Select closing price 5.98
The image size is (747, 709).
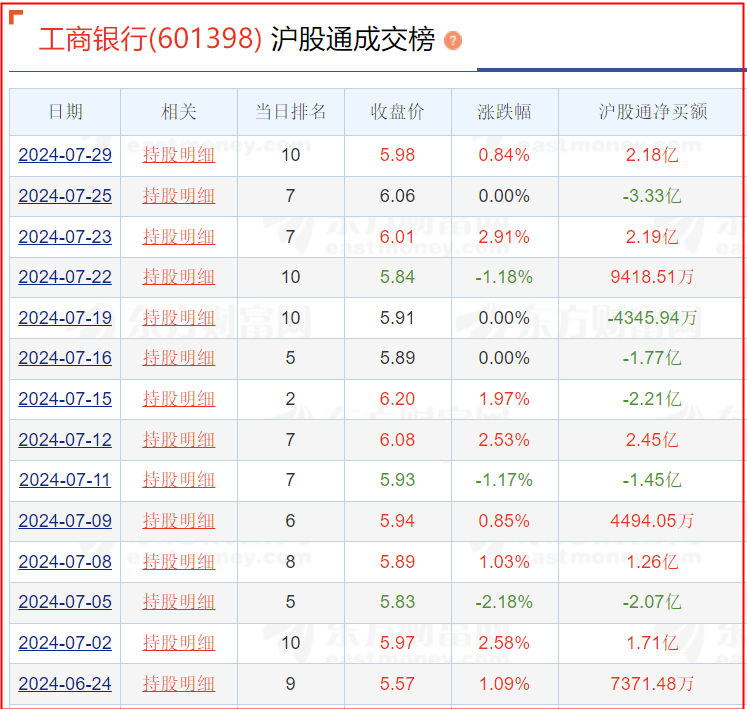[397, 155]
